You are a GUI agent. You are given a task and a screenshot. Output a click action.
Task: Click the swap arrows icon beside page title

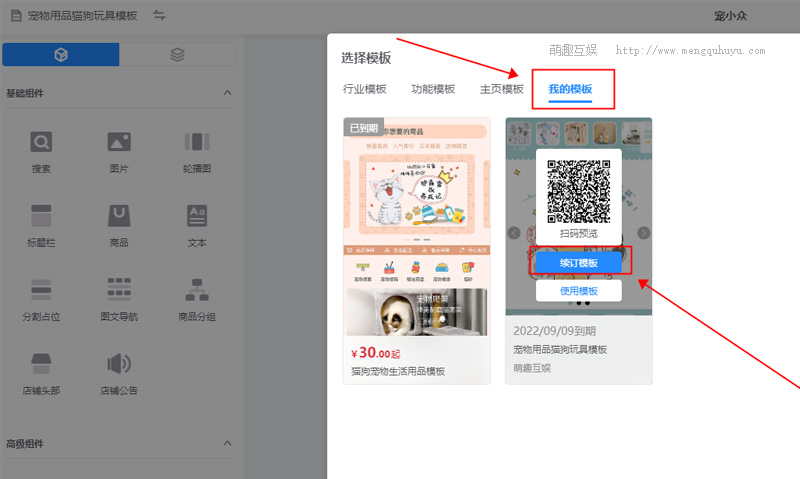pyautogui.click(x=159, y=16)
